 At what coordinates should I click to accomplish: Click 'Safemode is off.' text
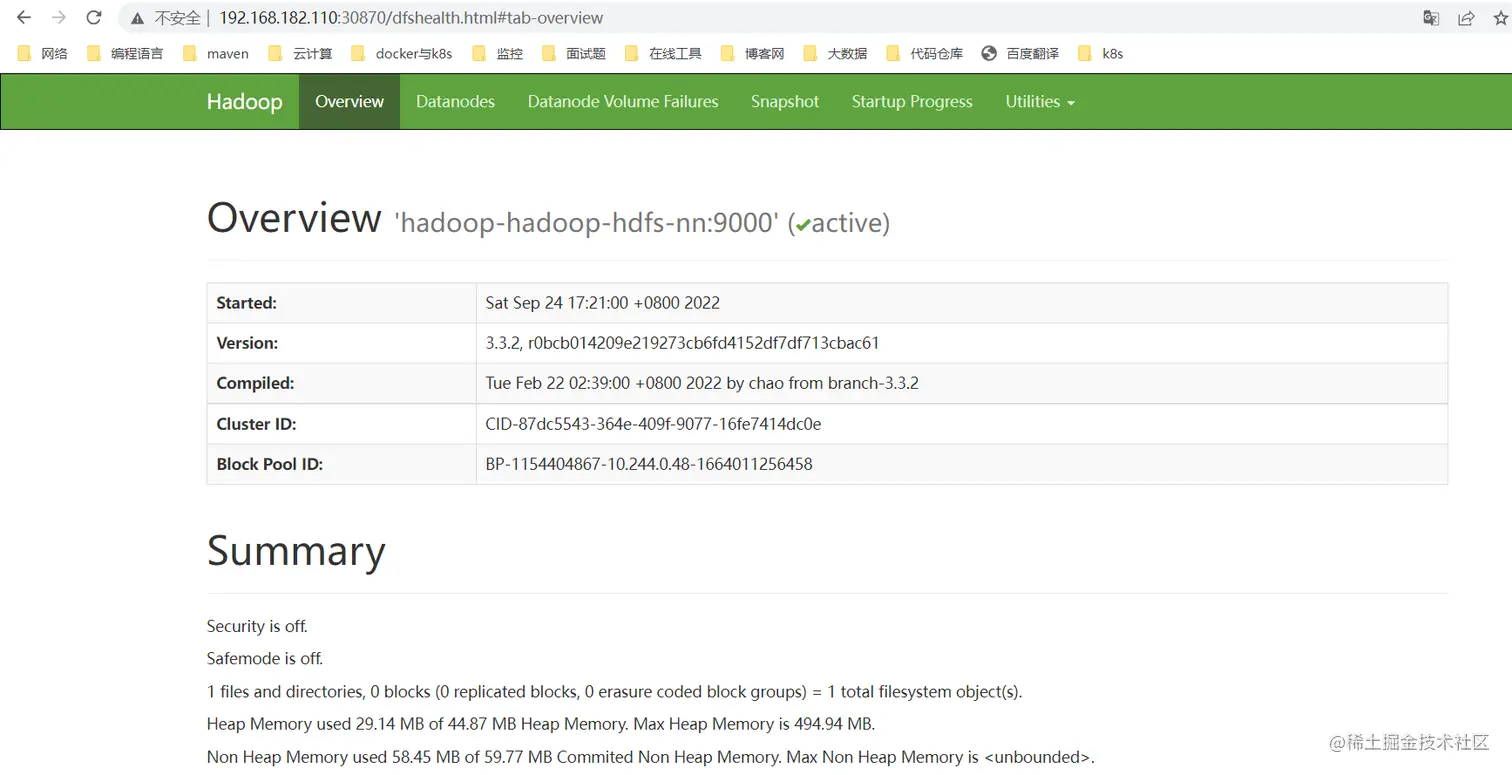[265, 659]
